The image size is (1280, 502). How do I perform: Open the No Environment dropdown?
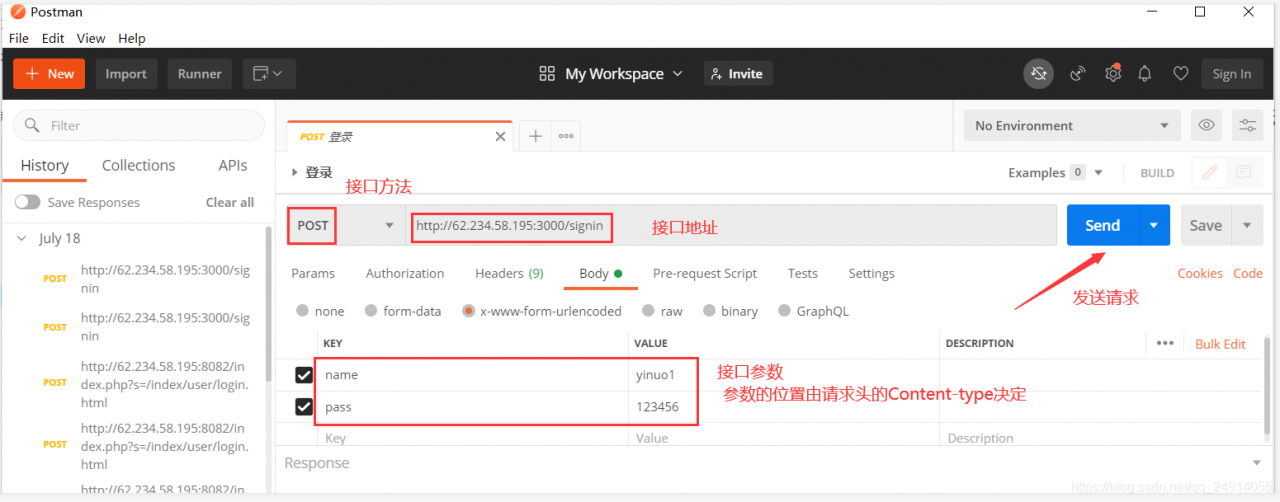tap(1071, 126)
